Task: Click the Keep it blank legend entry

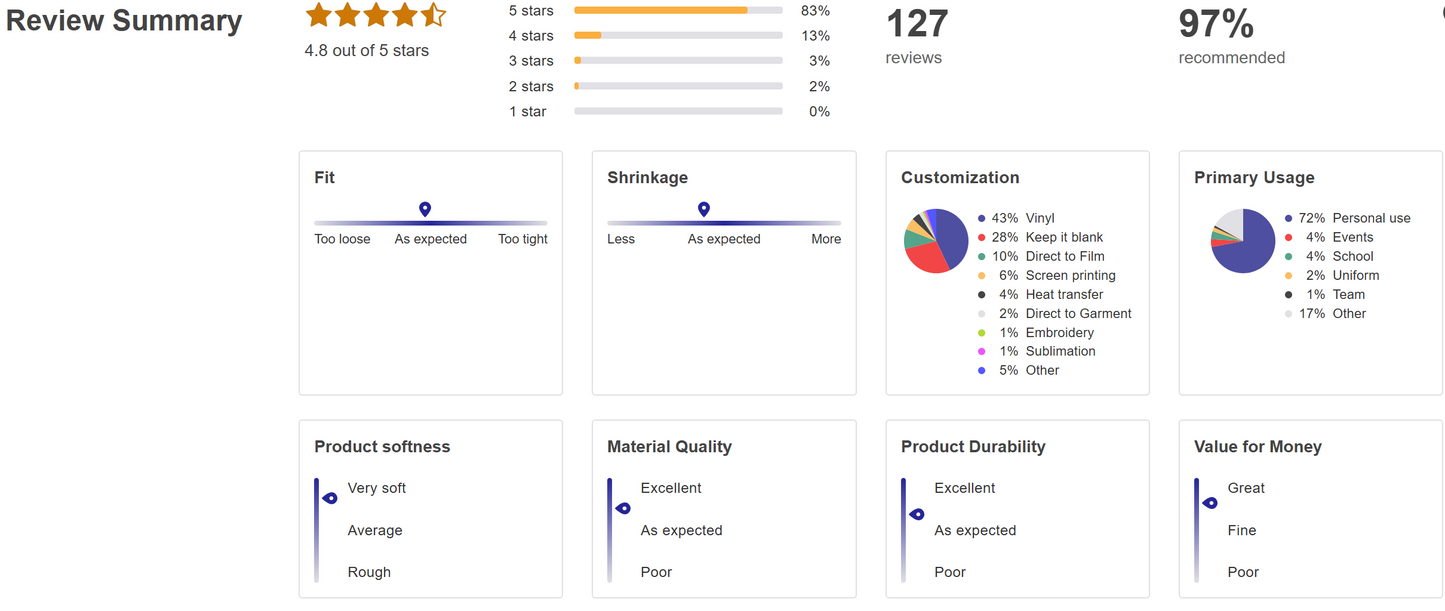Action: (1064, 237)
